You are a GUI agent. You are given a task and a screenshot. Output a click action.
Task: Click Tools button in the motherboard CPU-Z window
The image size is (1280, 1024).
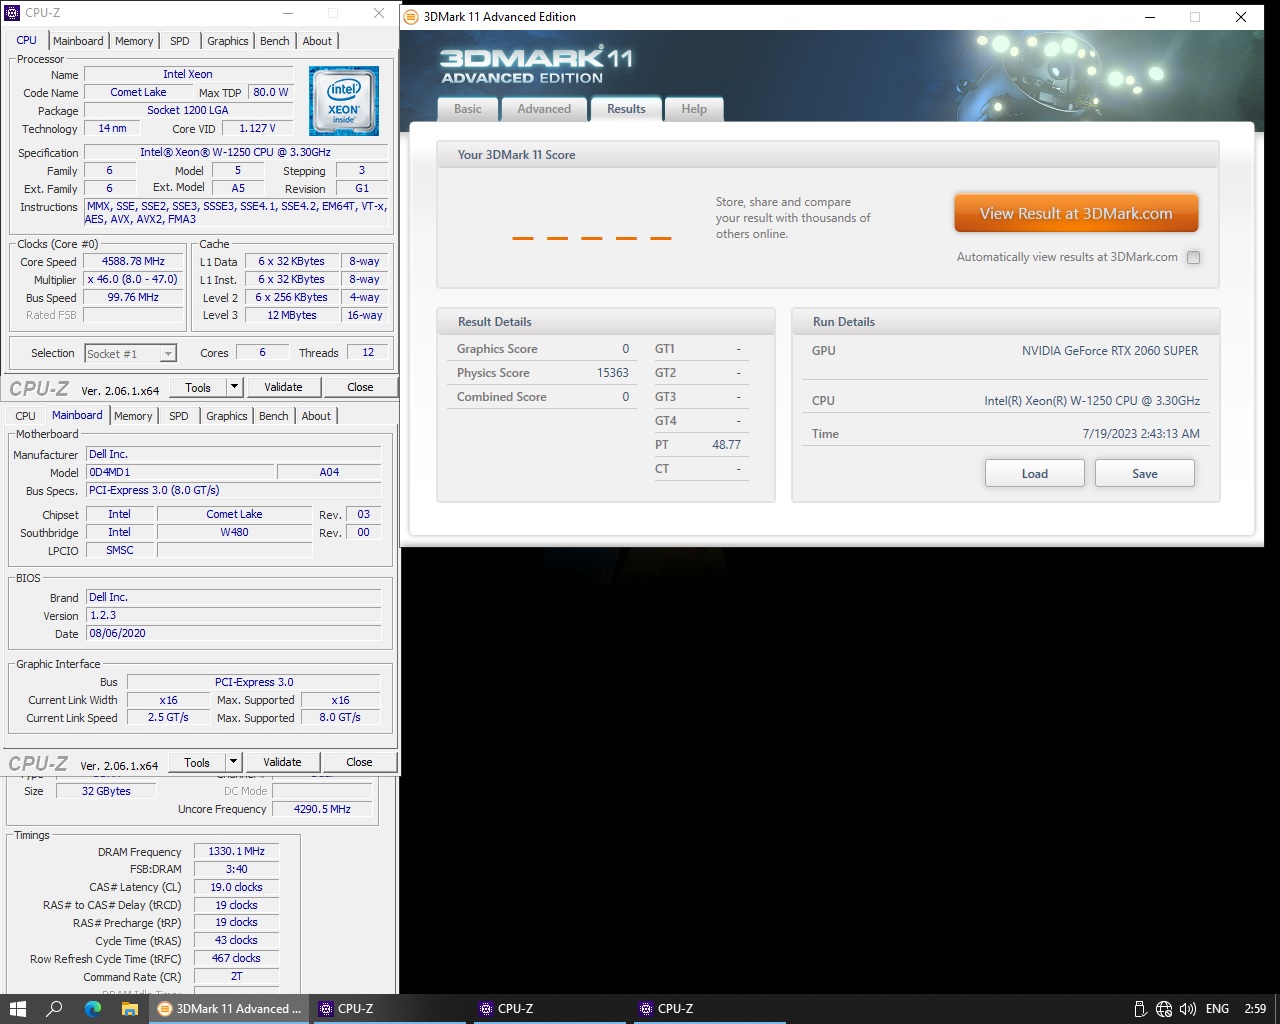(x=197, y=762)
